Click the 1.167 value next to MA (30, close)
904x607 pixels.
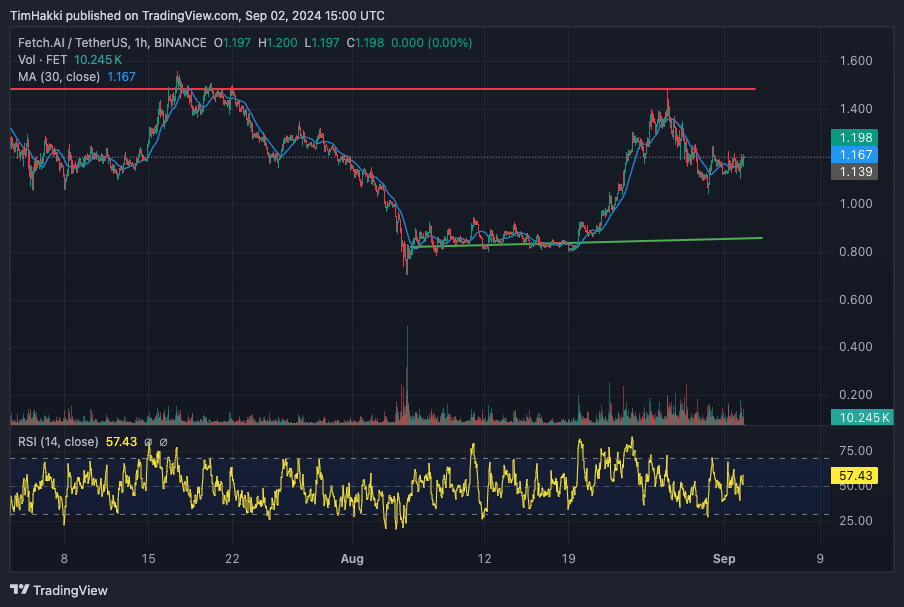click(x=121, y=77)
